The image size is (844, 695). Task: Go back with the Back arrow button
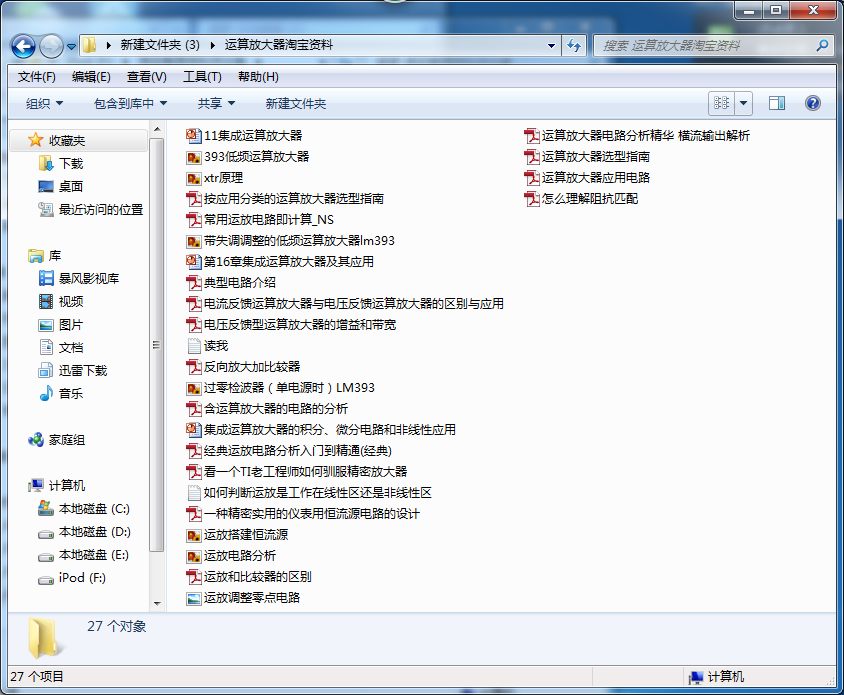23,46
